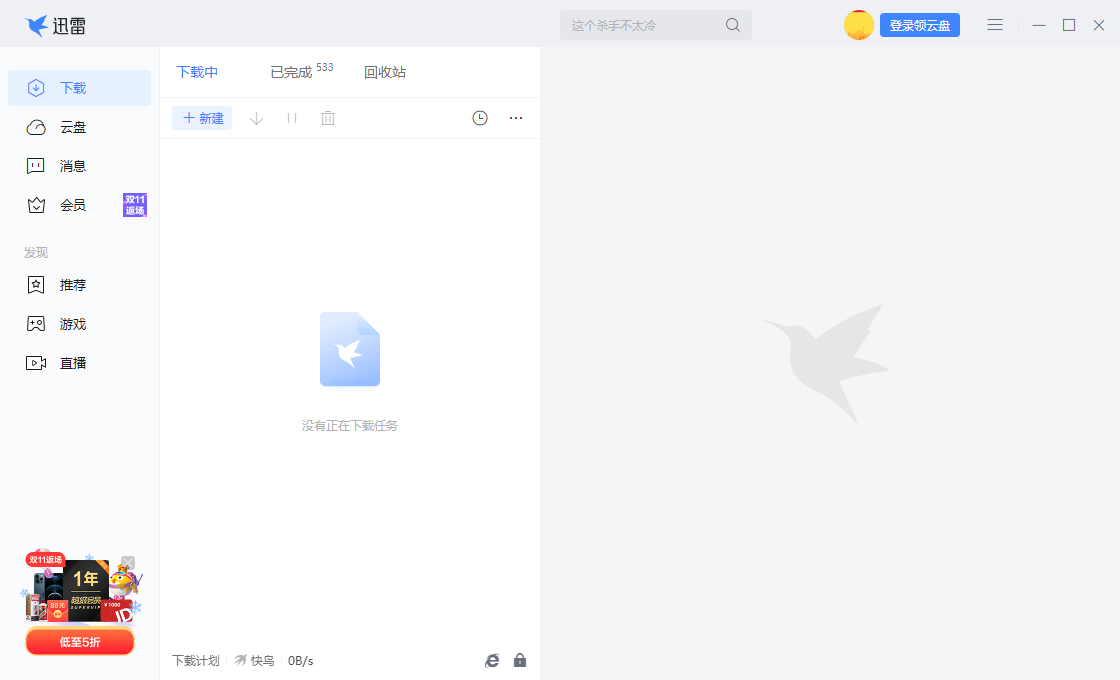This screenshot has width=1120, height=680.
Task: Open the download history clock icon
Action: click(480, 118)
